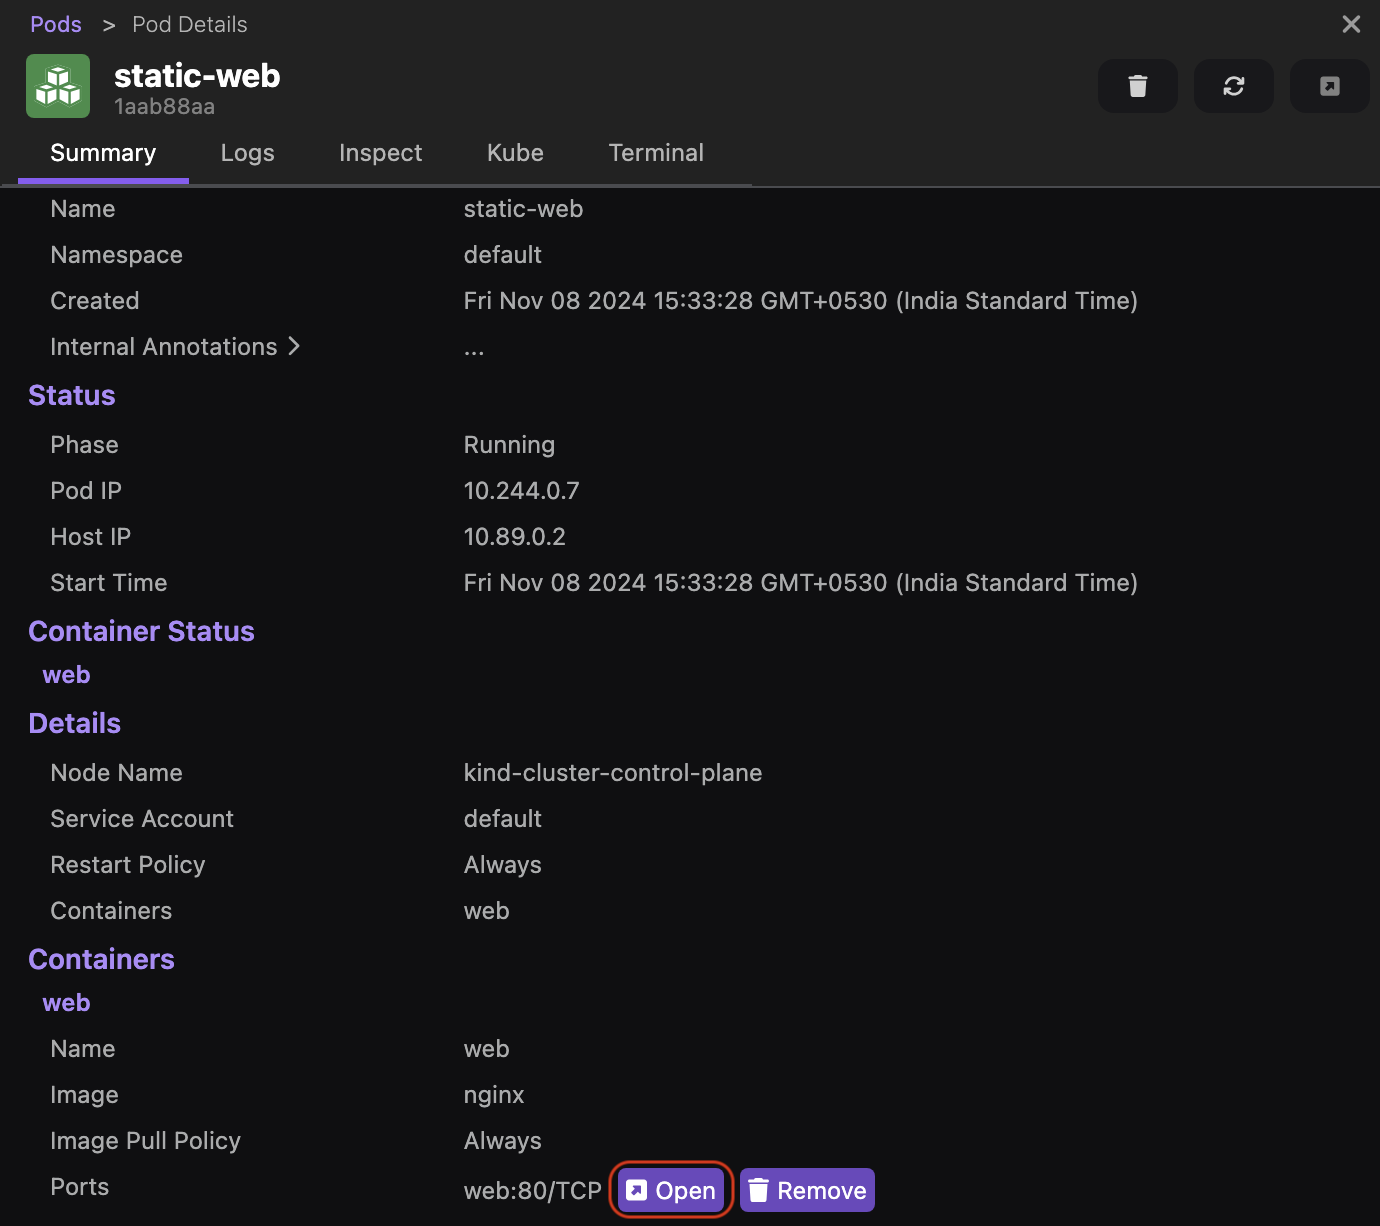This screenshot has width=1380, height=1226.
Task: Click the static-web pod title
Action: (197, 76)
